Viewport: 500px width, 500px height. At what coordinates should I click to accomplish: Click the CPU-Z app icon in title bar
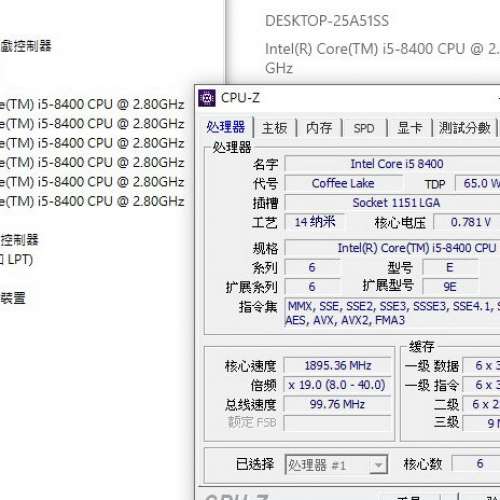pos(207,98)
